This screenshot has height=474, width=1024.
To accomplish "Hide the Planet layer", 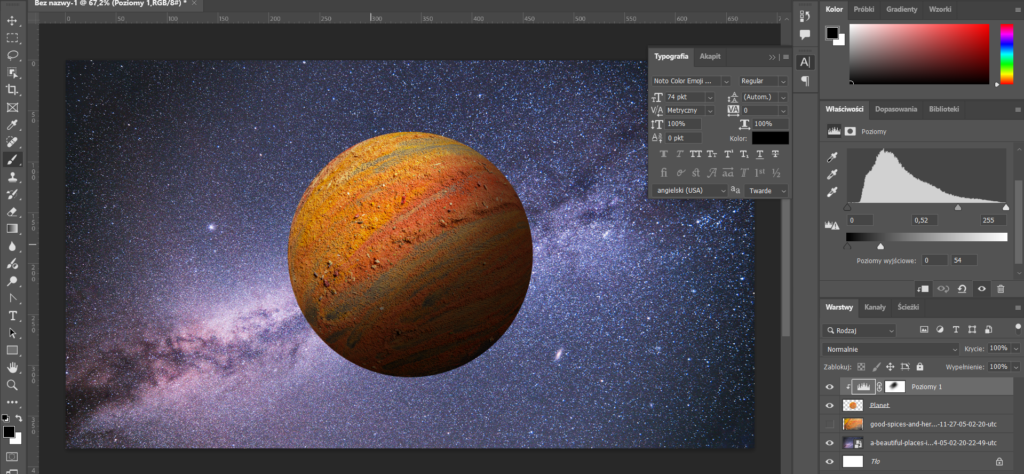I will tap(829, 405).
